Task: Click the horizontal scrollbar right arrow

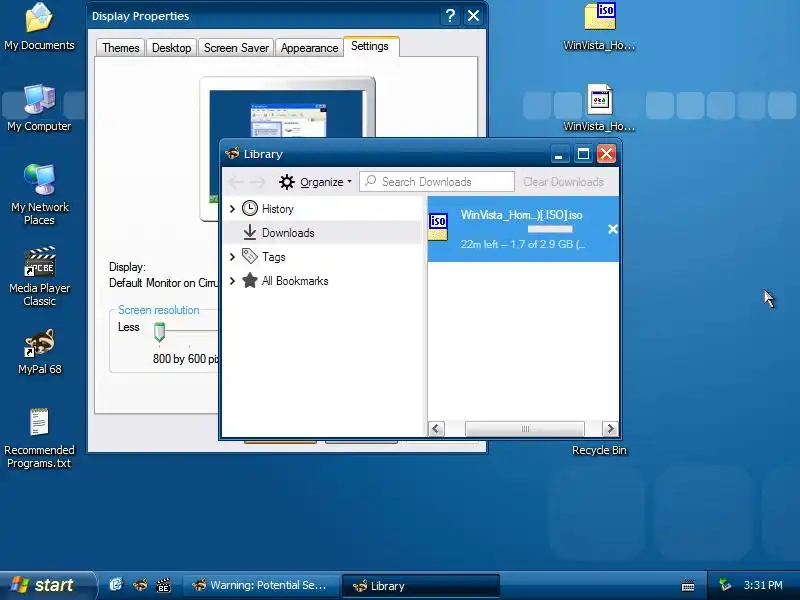Action: click(x=610, y=429)
